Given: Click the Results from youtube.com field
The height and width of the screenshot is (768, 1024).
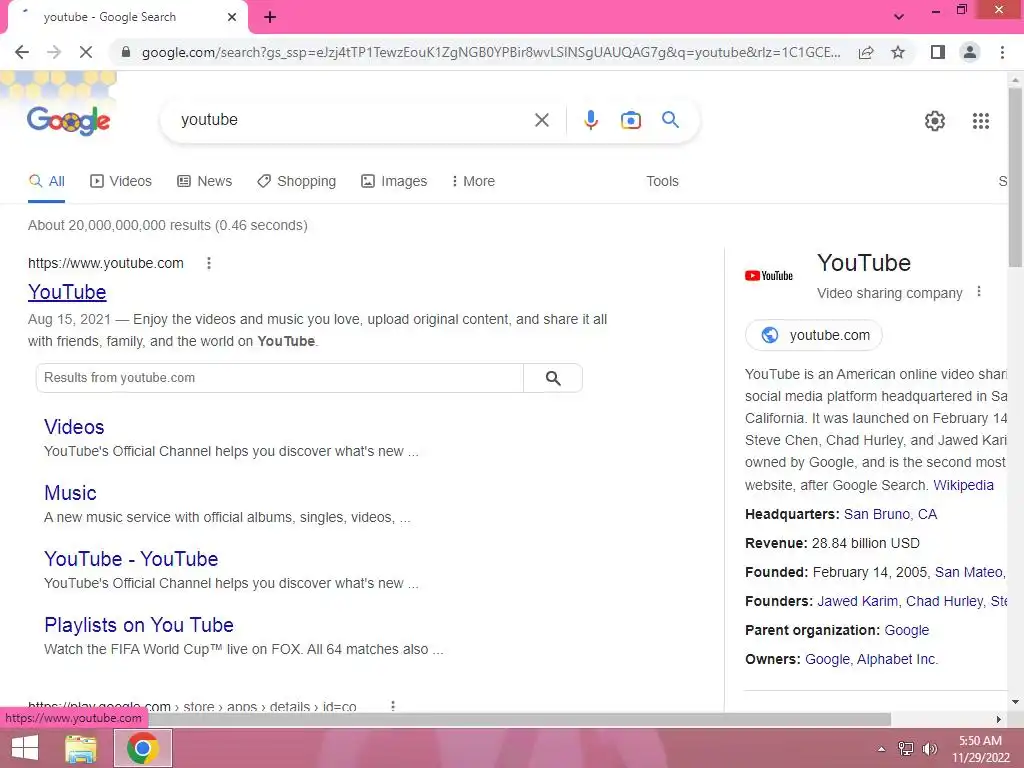Looking at the screenshot, I should click(280, 378).
